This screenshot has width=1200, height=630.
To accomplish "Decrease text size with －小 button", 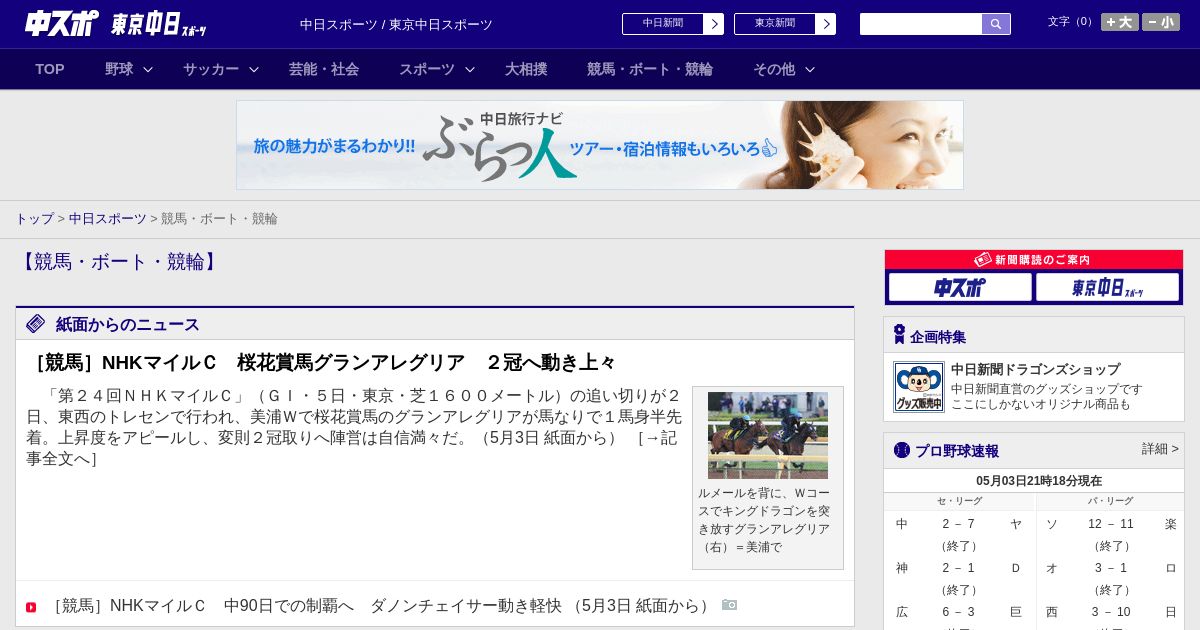I will [1161, 22].
